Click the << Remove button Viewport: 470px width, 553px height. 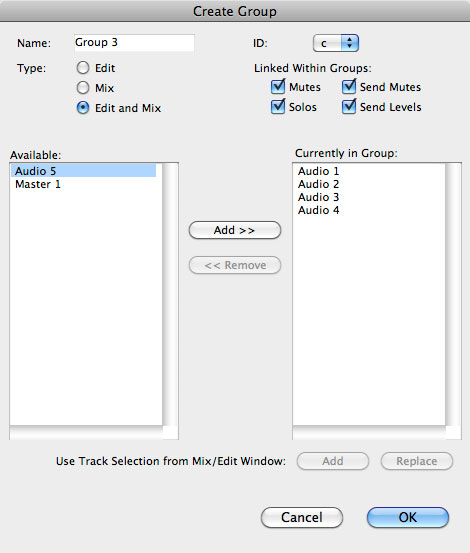(235, 265)
